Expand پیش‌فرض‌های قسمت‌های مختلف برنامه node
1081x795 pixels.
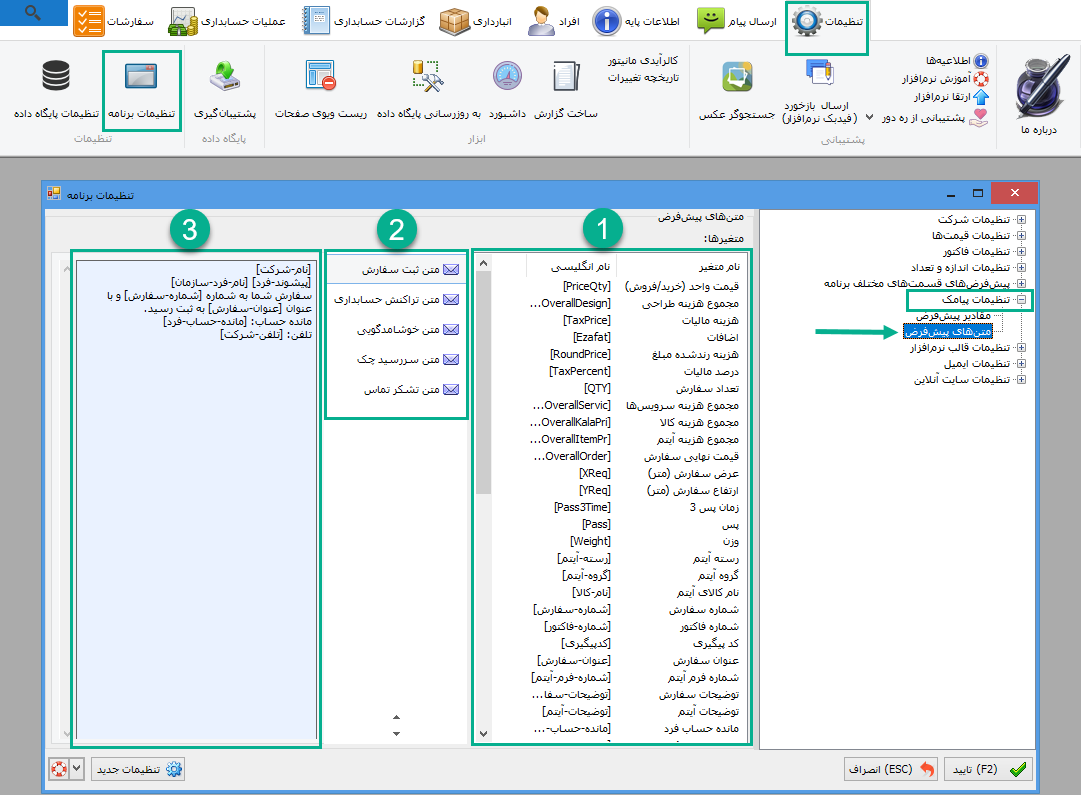click(x=1021, y=283)
